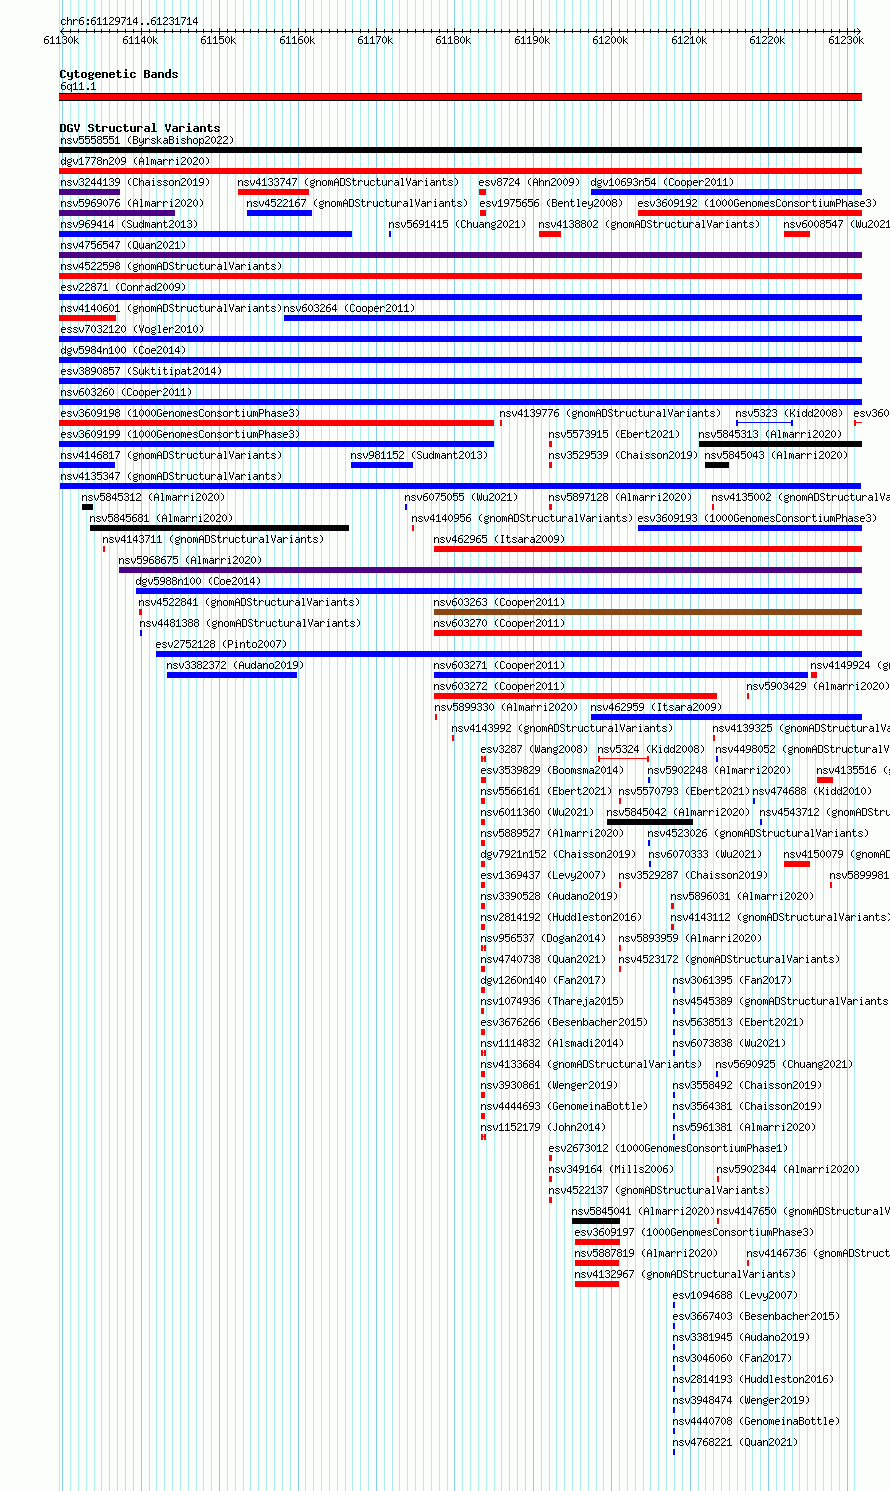The width and height of the screenshot is (890, 1491).
Task: Select nsv462959 (Itsara2009) label
Action: pyautogui.click(x=657, y=708)
